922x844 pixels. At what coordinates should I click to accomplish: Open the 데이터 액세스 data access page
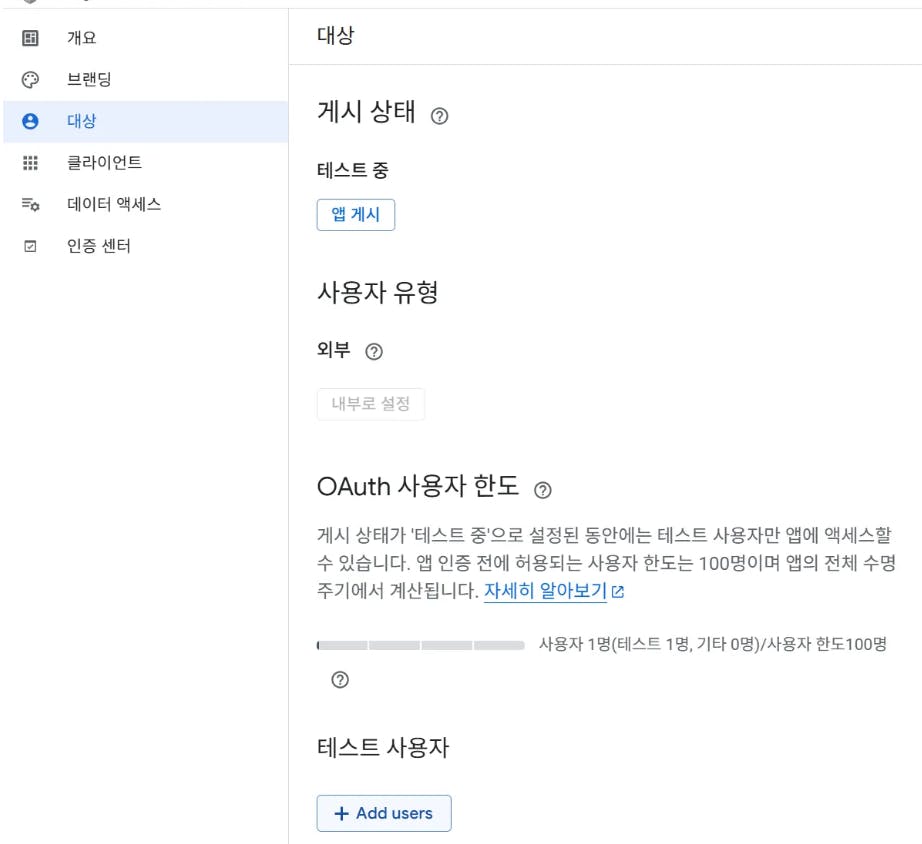(145, 204)
